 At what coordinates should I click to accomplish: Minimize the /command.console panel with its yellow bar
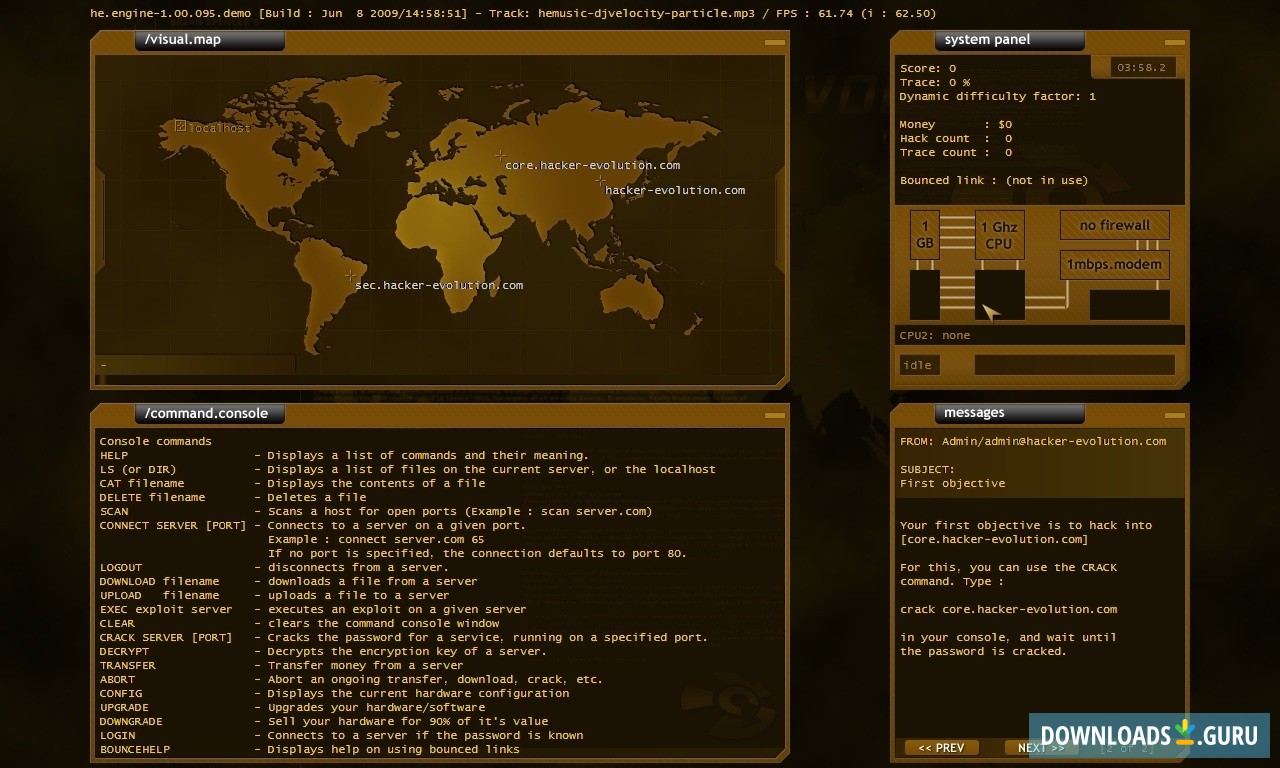(x=775, y=415)
